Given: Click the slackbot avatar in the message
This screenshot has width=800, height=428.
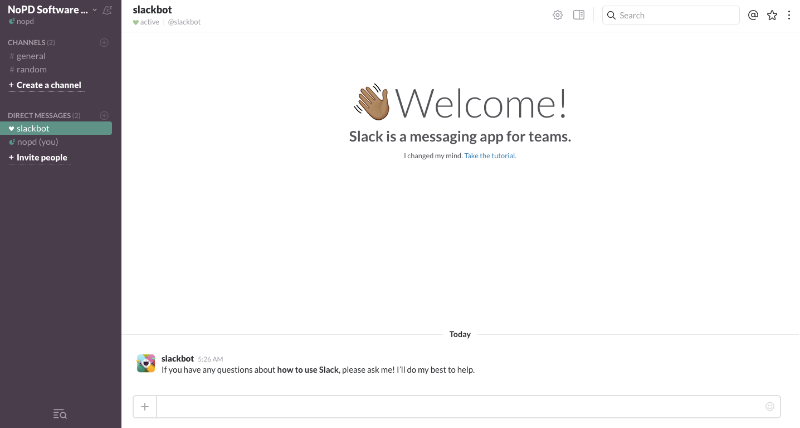Looking at the screenshot, I should [x=146, y=364].
